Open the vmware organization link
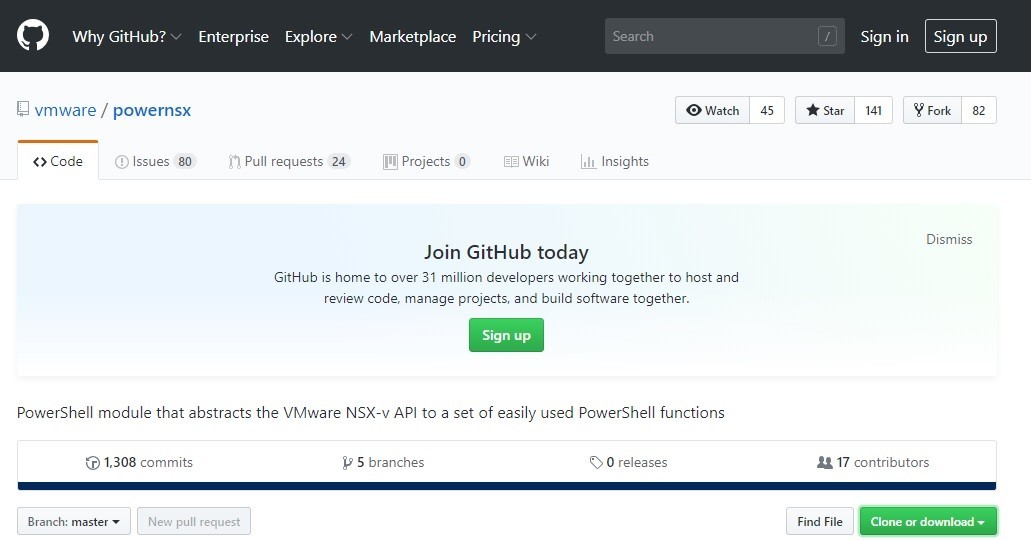 coord(65,110)
